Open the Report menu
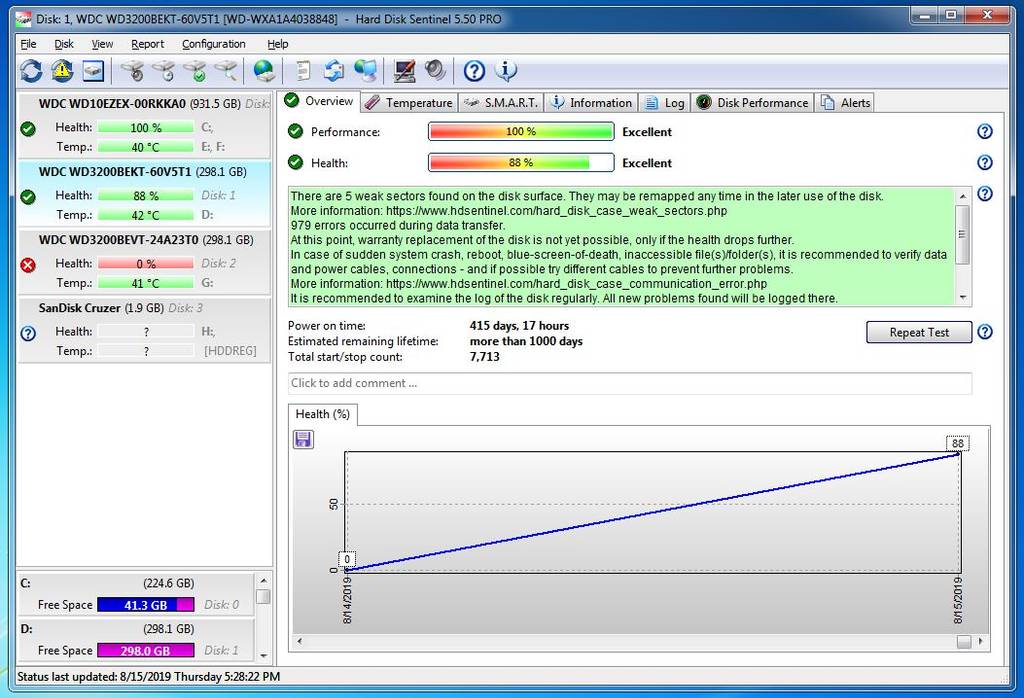Viewport: 1024px width, 698px height. (148, 44)
